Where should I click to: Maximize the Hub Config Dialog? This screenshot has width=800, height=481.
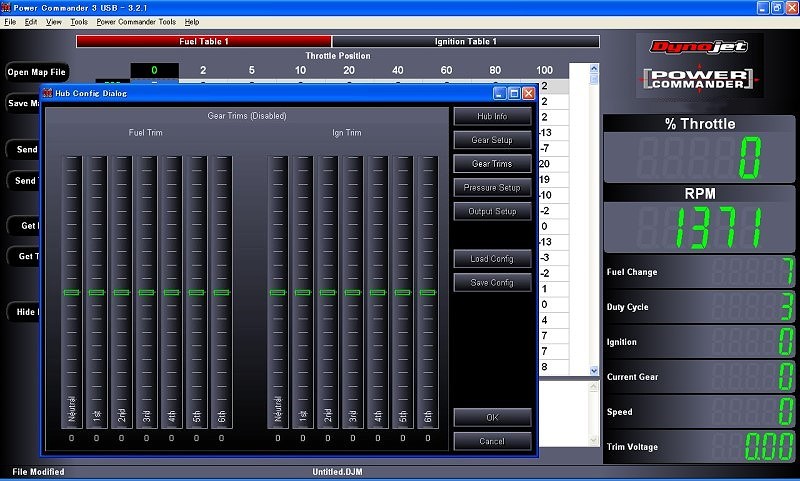(514, 93)
